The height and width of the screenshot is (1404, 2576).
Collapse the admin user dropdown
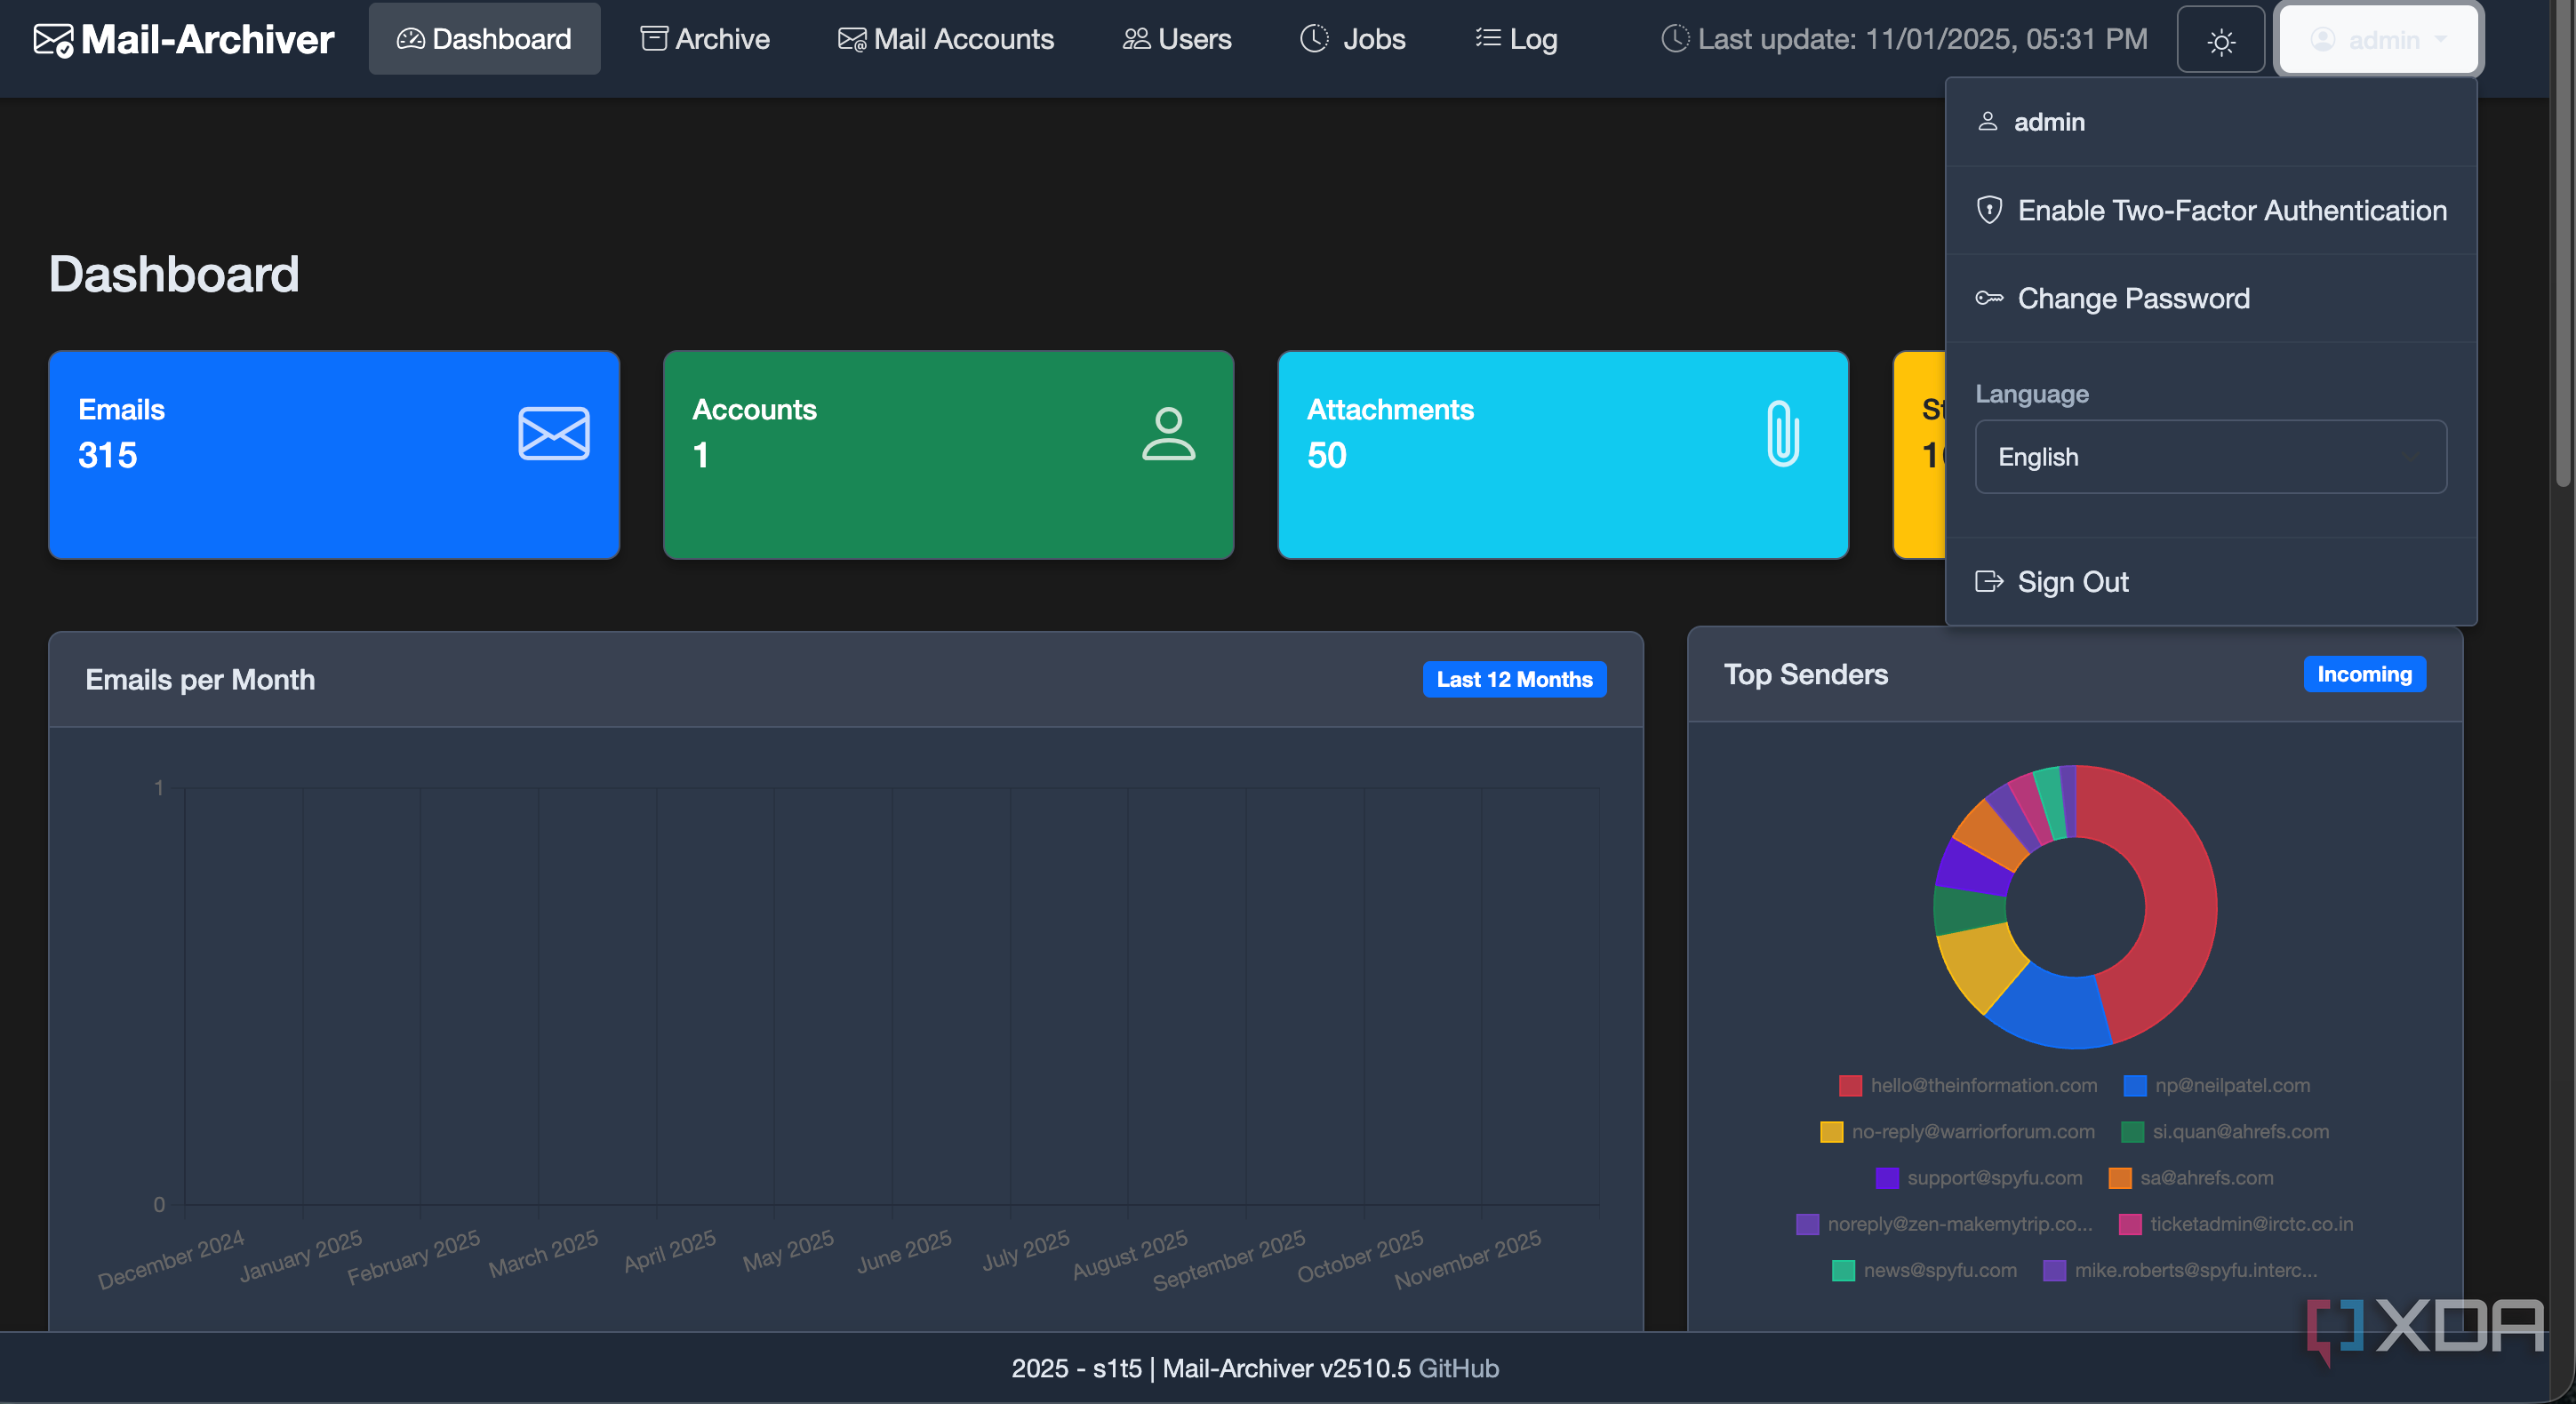(2378, 40)
